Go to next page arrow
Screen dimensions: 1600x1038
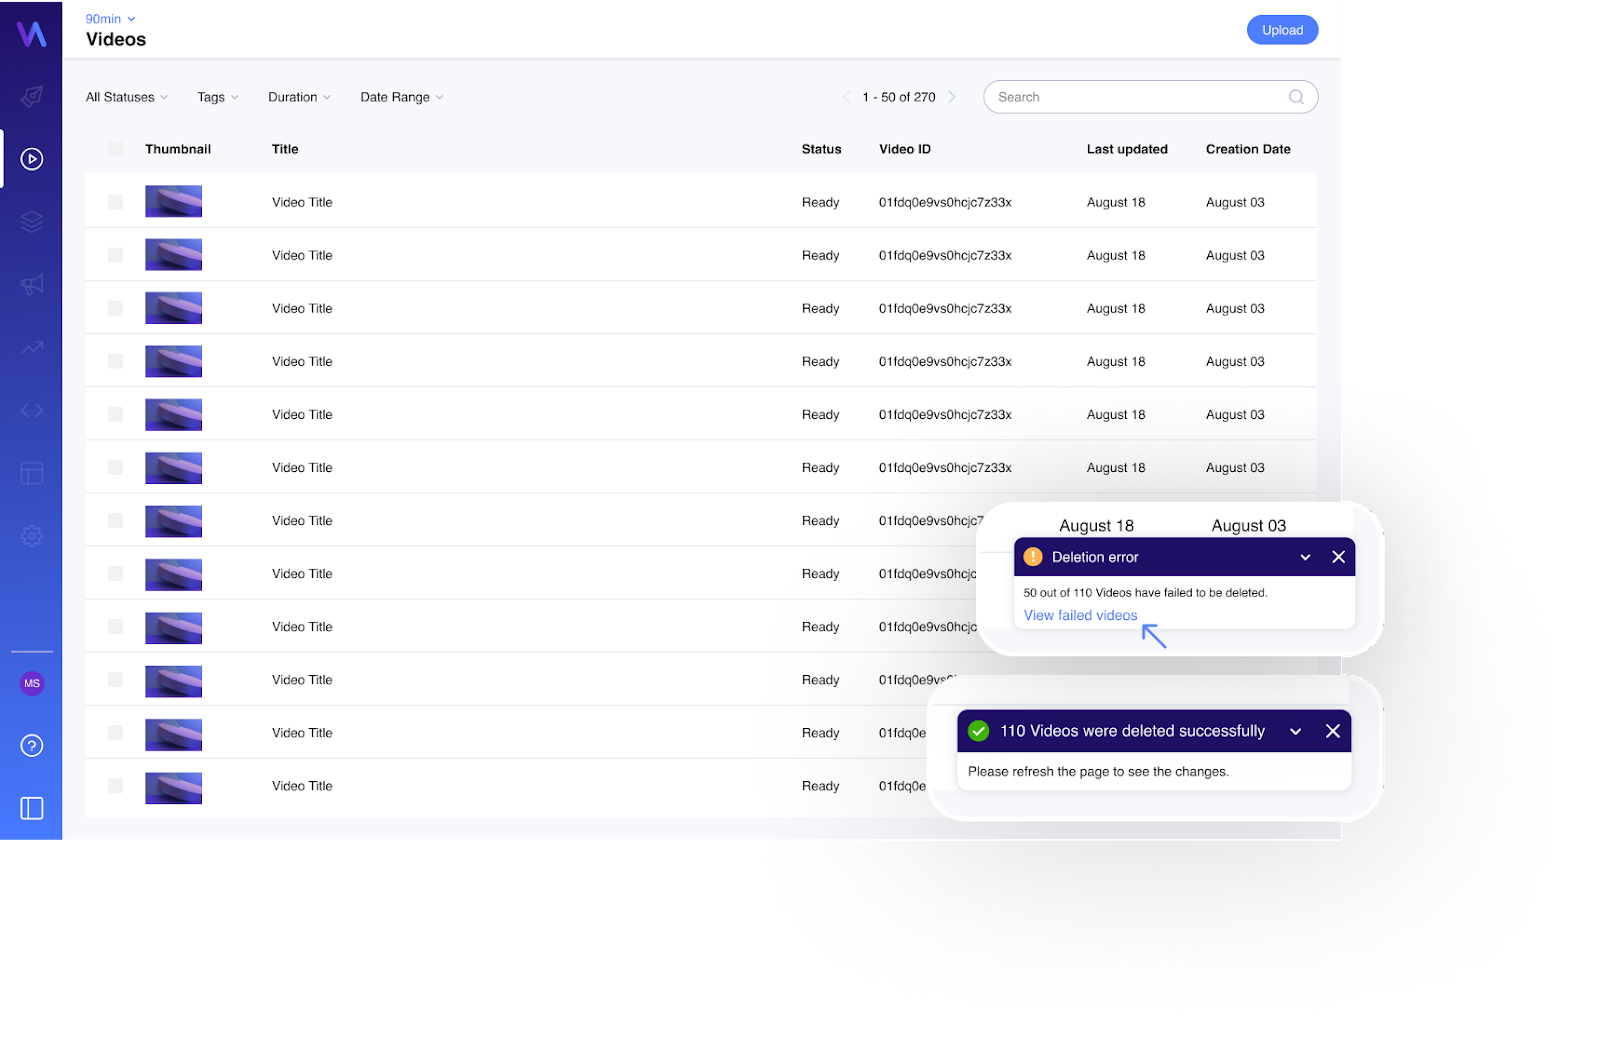[x=952, y=97]
